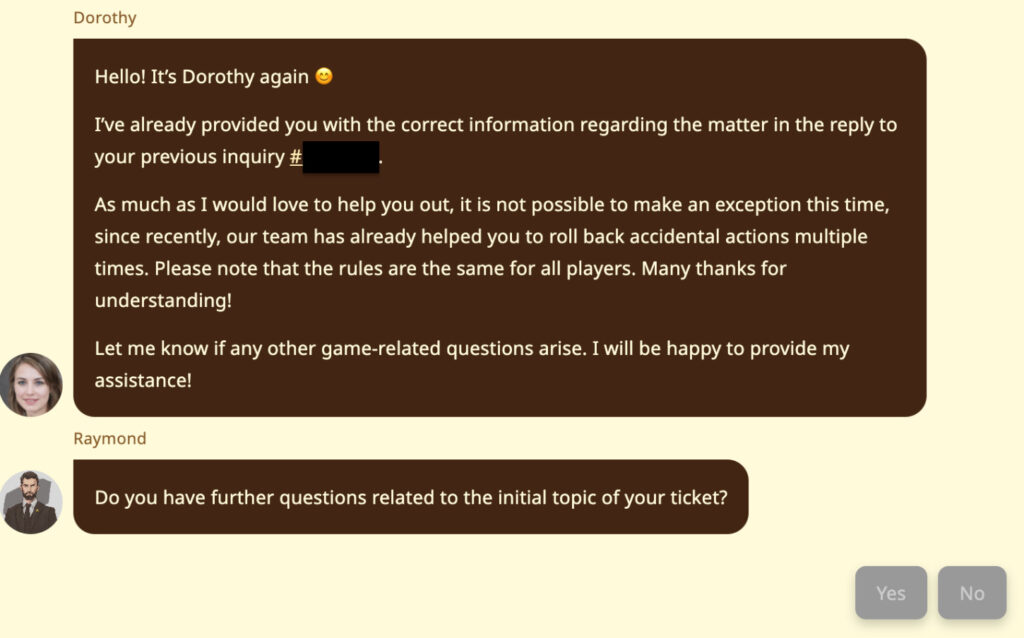This screenshot has width=1024, height=638.
Task: Click the smiley emoji after the greeting
Action: [324, 76]
